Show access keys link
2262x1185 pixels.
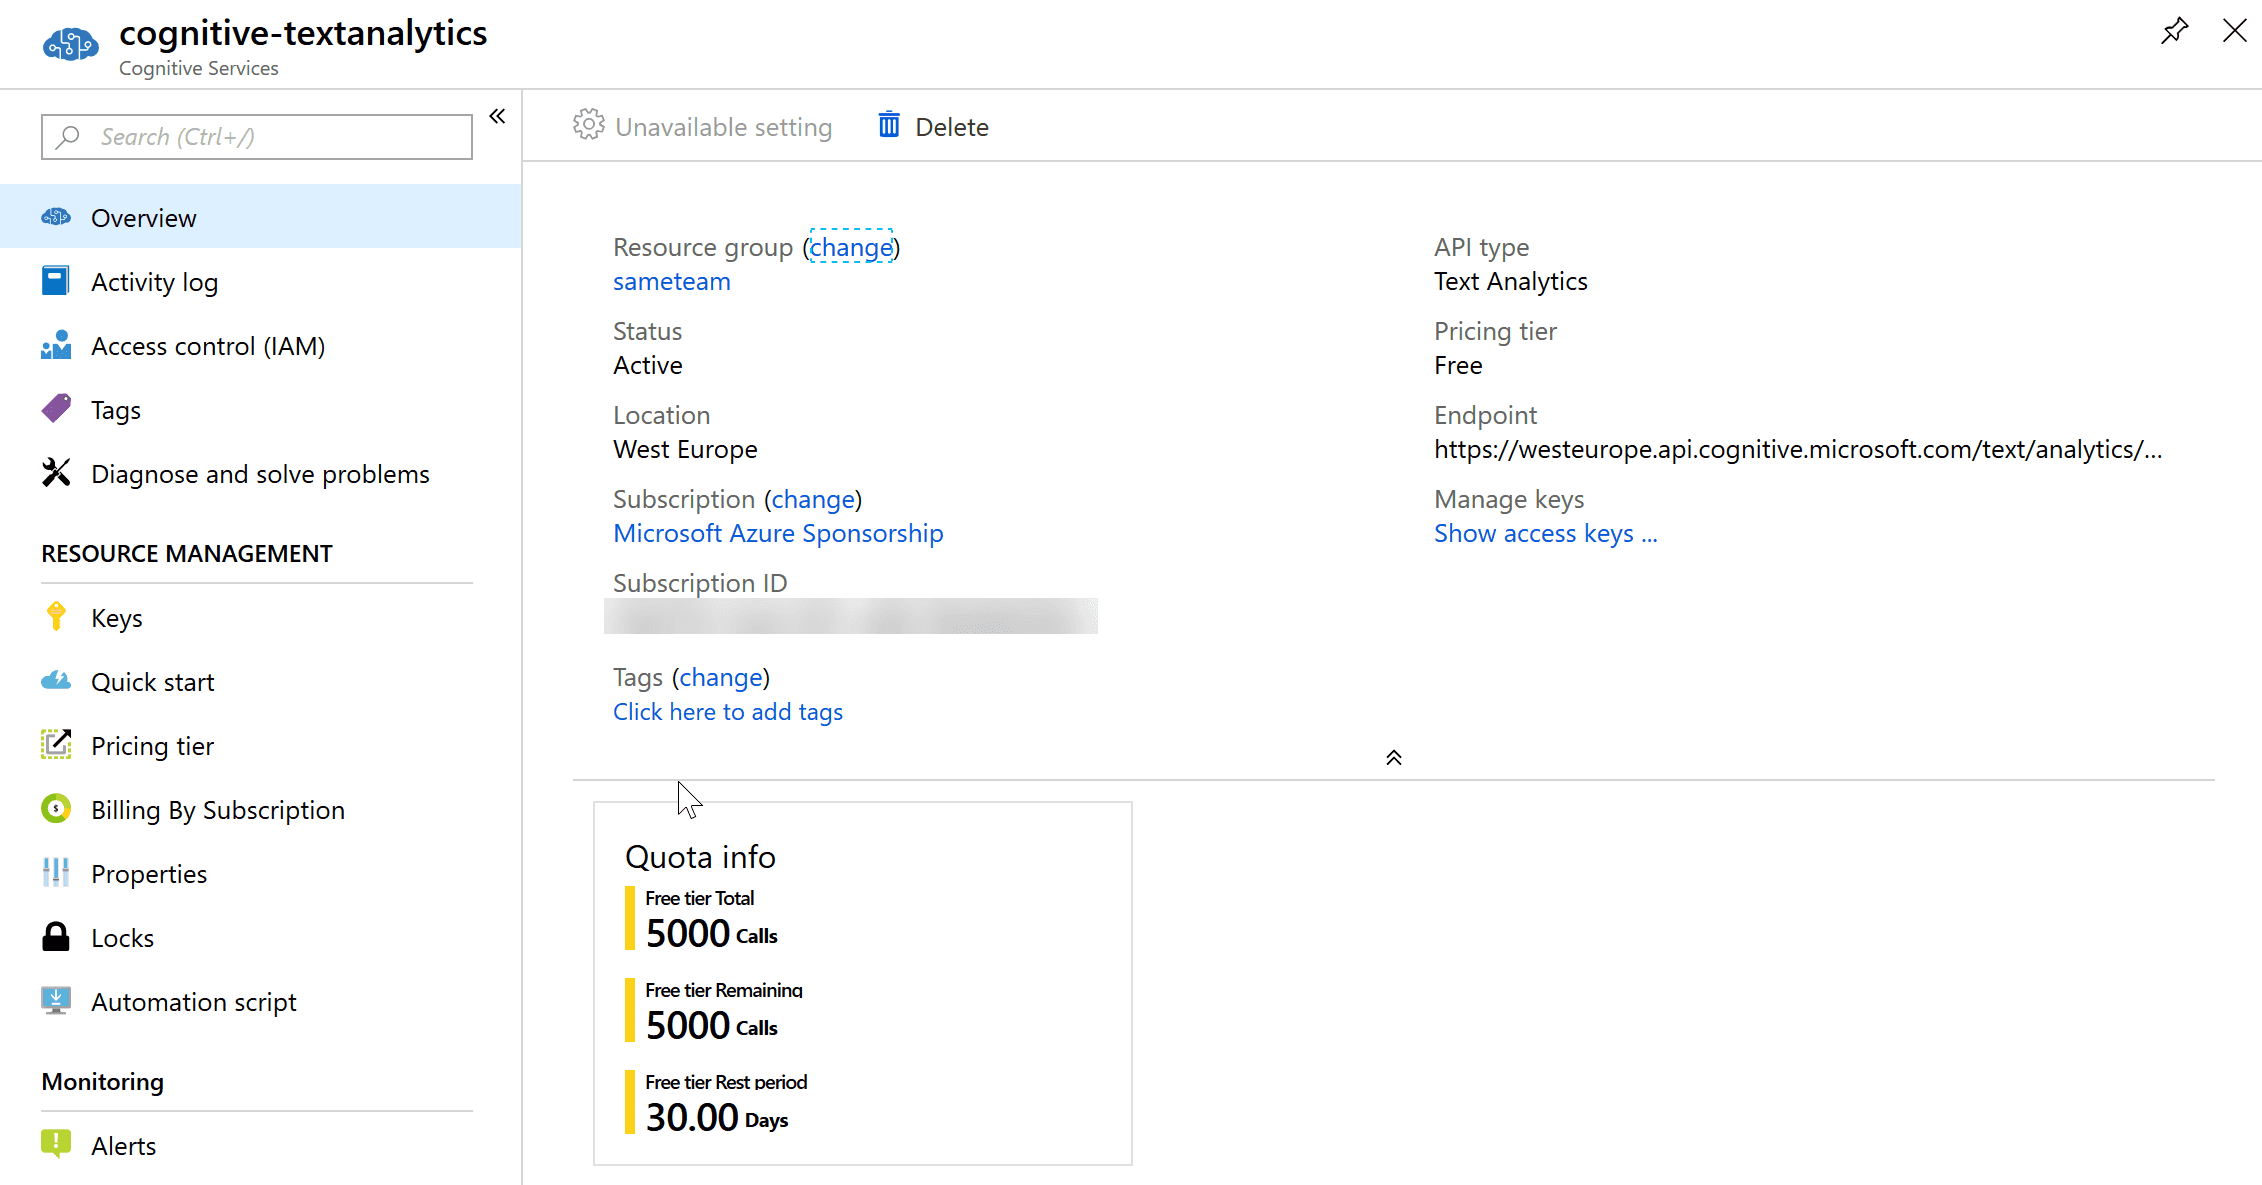tap(1545, 533)
